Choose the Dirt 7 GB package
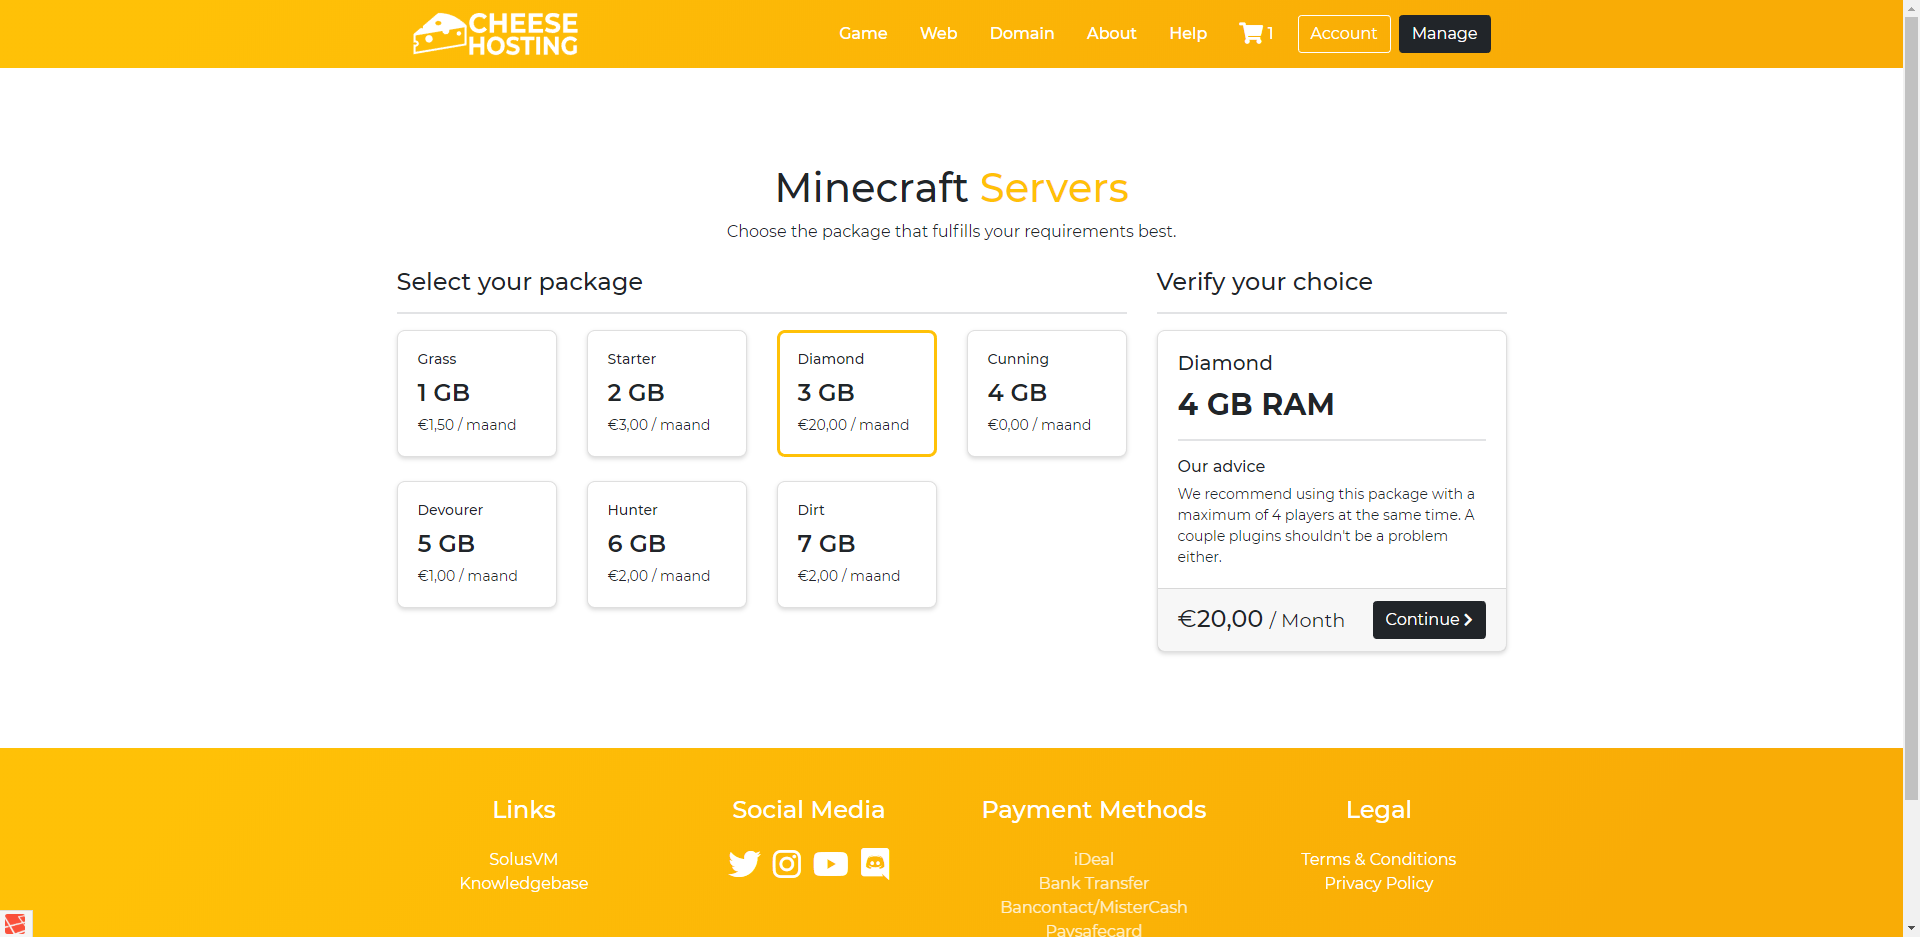This screenshot has width=1920, height=937. pos(857,544)
